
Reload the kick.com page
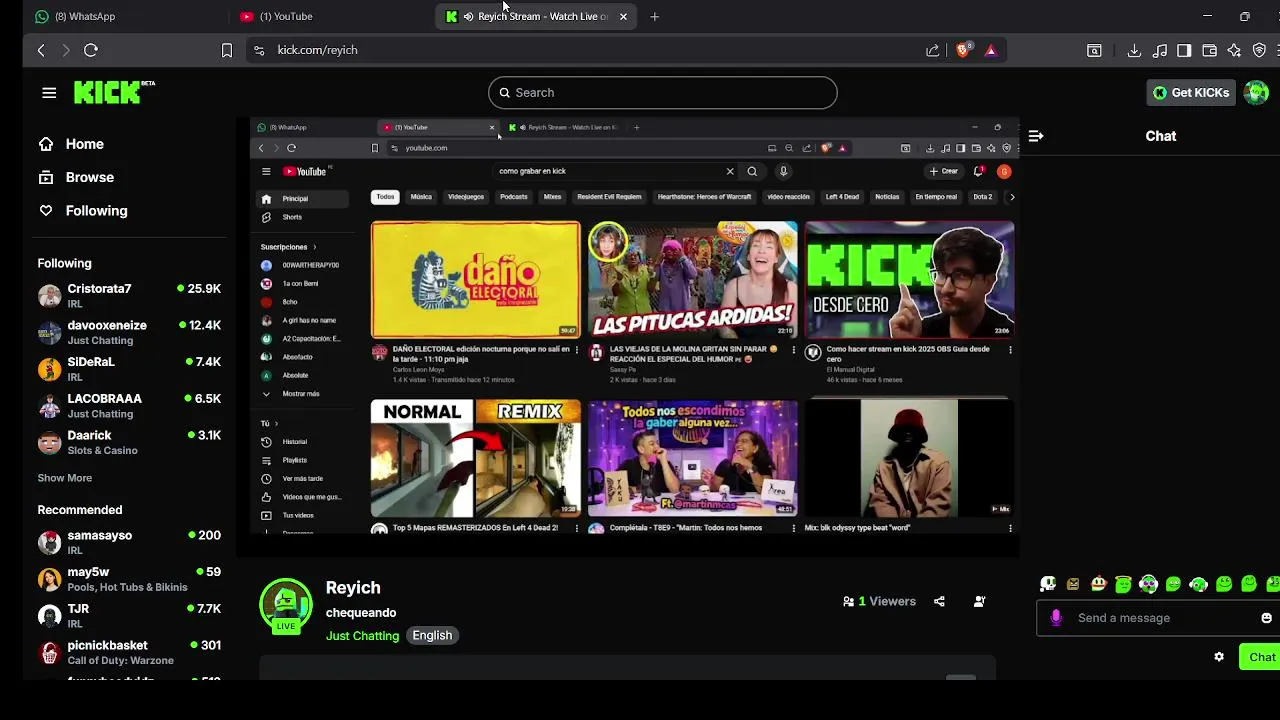point(91,50)
